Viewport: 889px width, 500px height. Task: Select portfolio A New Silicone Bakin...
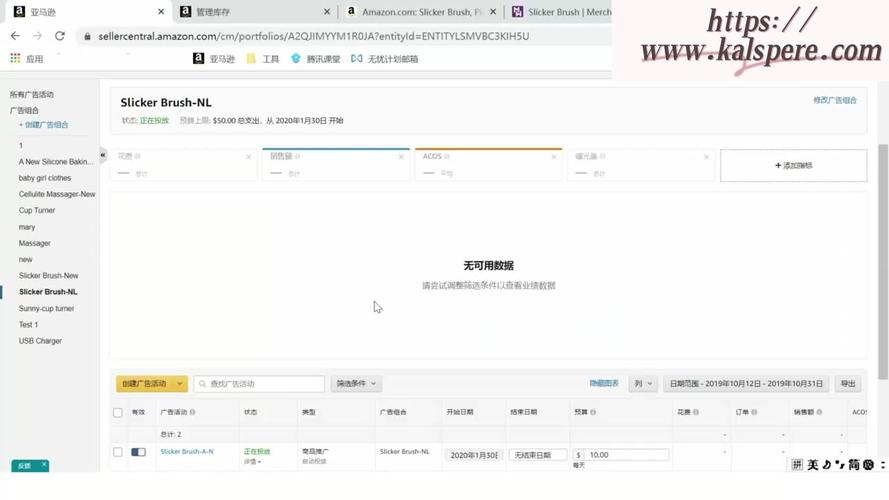point(56,162)
